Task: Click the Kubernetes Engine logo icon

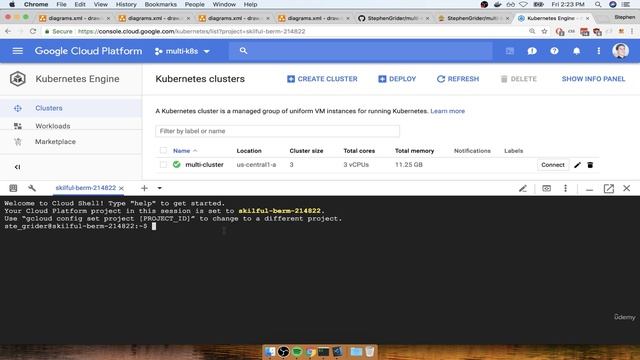Action: pos(18,79)
